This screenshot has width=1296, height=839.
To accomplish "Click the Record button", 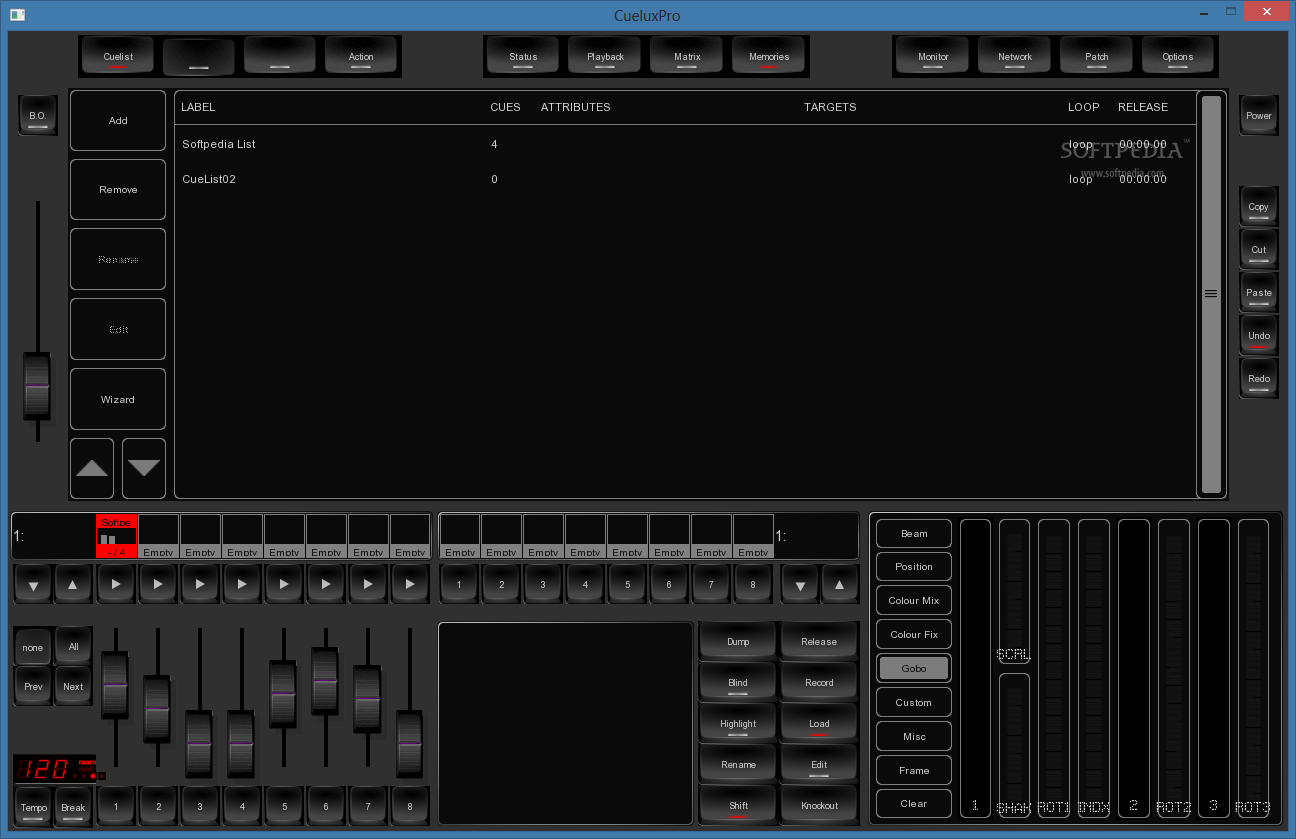I will click(819, 683).
